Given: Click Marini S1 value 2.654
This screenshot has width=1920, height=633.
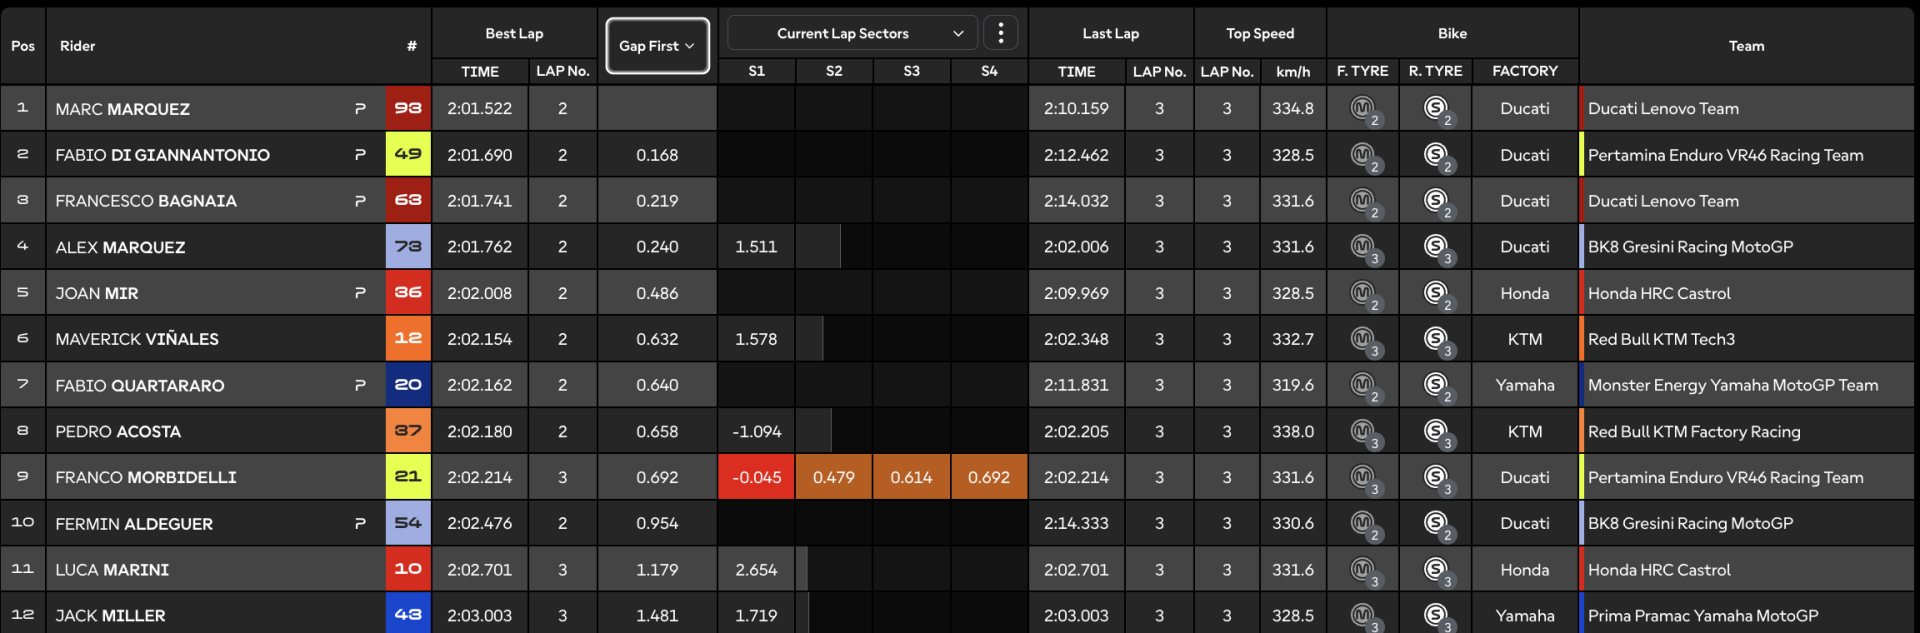Looking at the screenshot, I should (756, 570).
